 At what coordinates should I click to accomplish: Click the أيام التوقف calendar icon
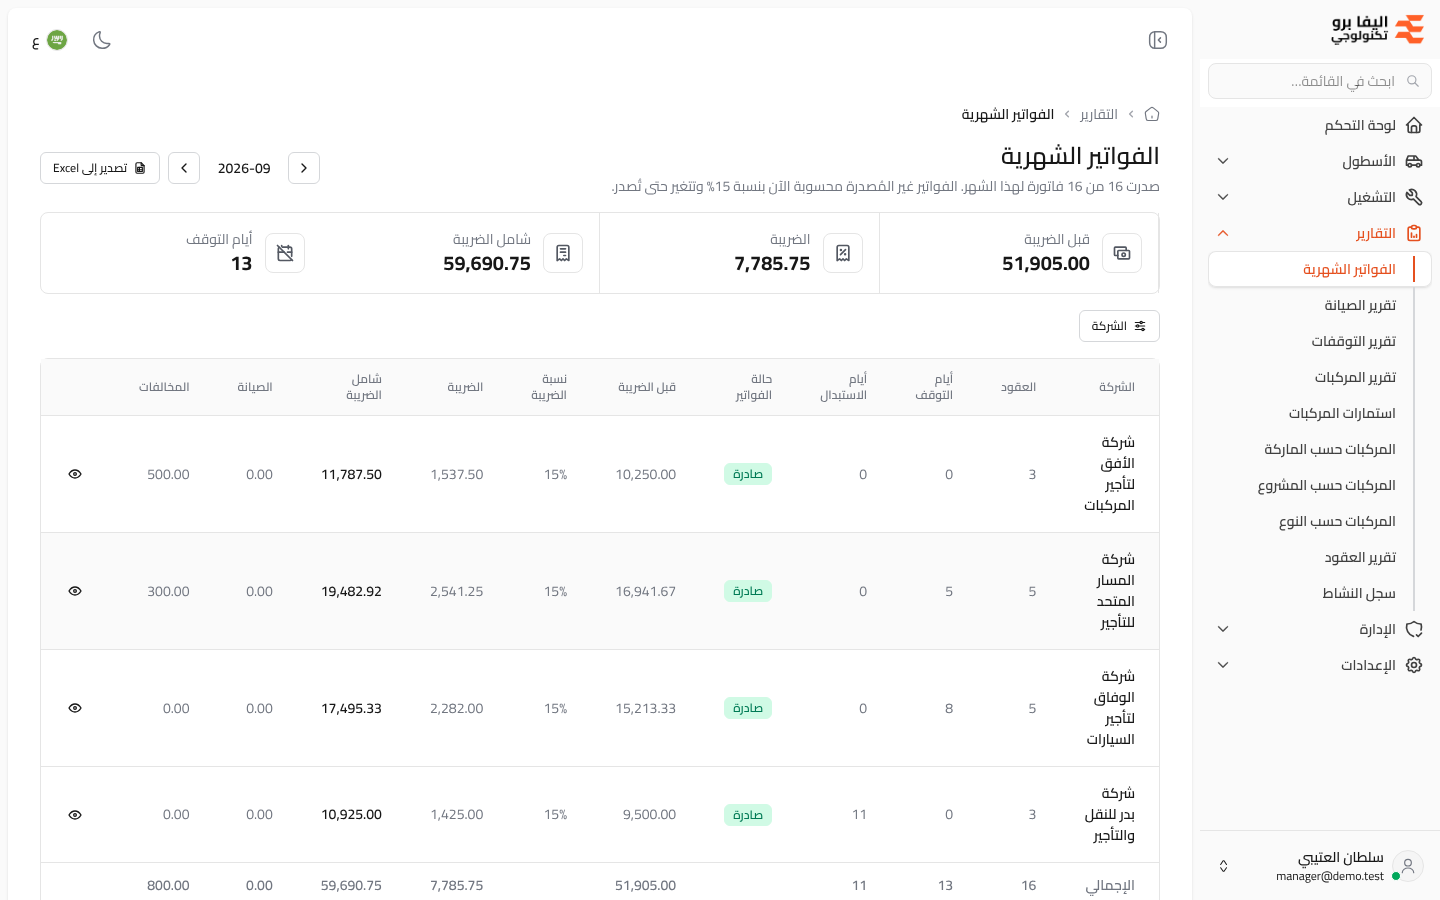click(x=285, y=253)
